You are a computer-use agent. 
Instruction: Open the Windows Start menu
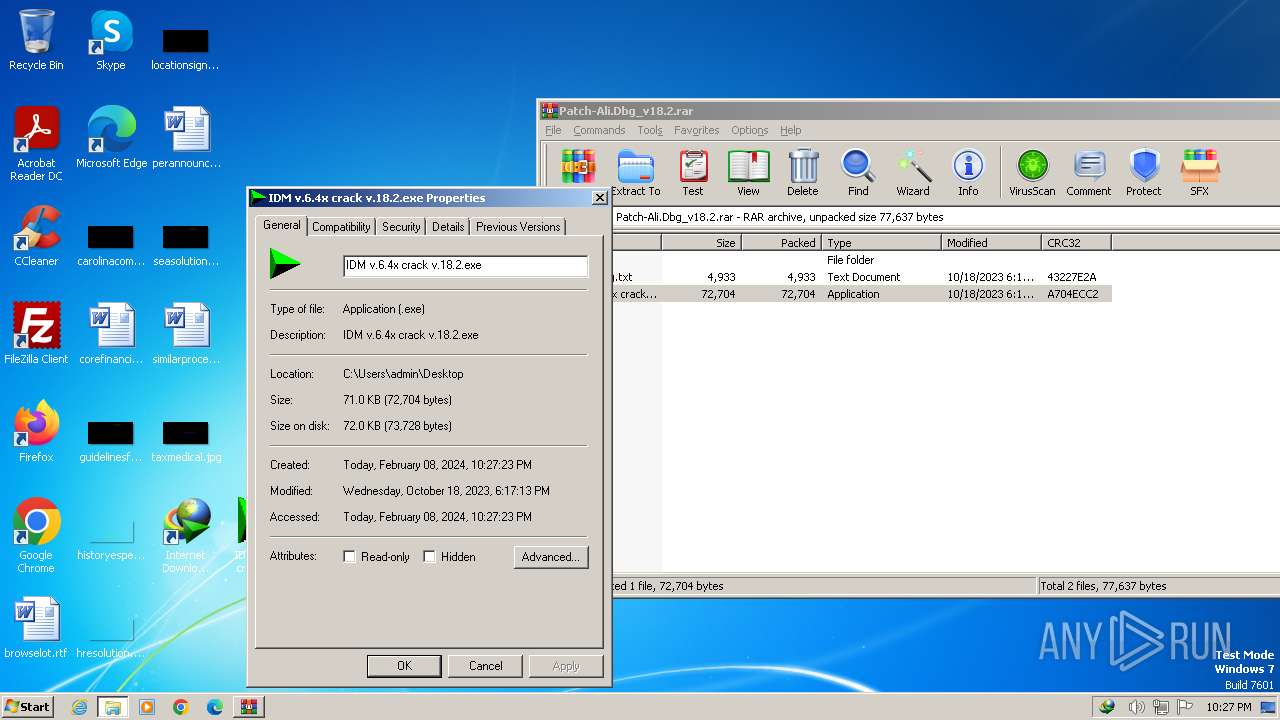coord(27,706)
